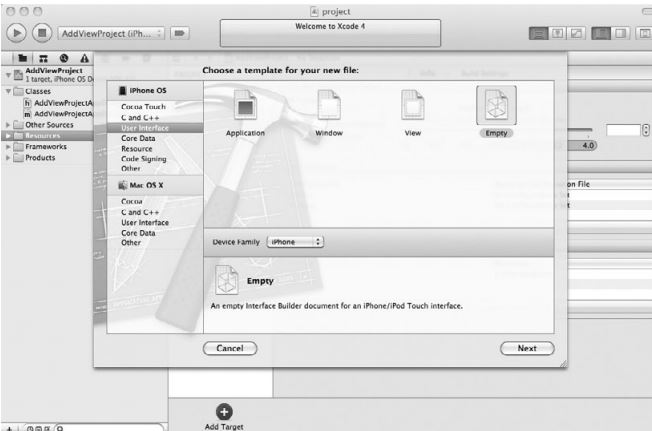
Task: Choose C and C++ under Mac OS X
Action: click(x=140, y=212)
